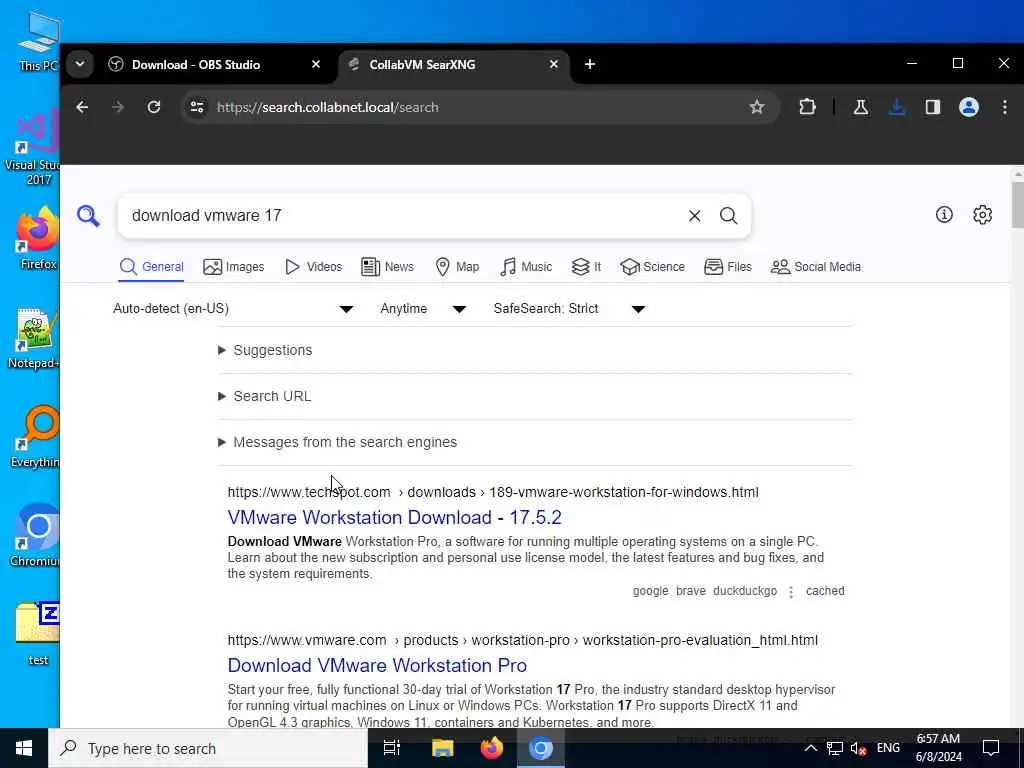Show downloads via the download arrow icon

(x=897, y=107)
